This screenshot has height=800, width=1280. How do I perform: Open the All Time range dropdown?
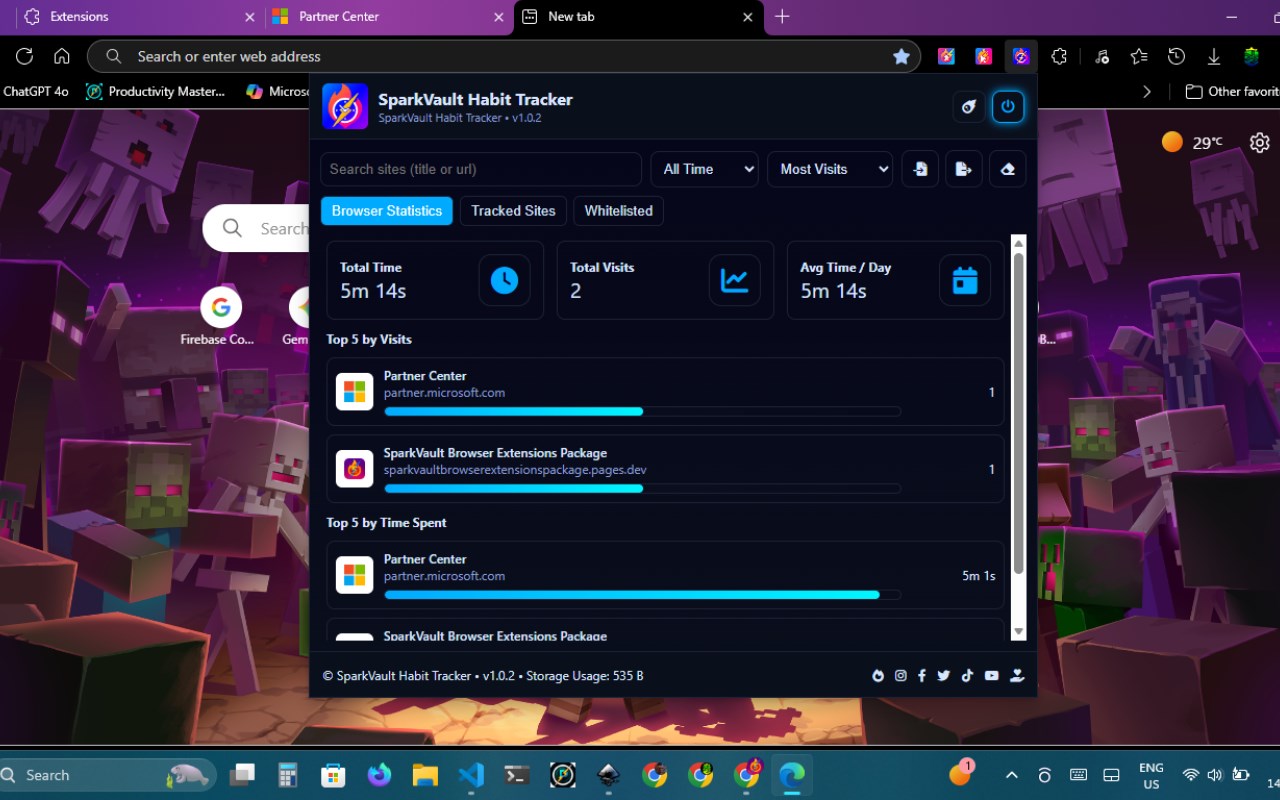[704, 169]
